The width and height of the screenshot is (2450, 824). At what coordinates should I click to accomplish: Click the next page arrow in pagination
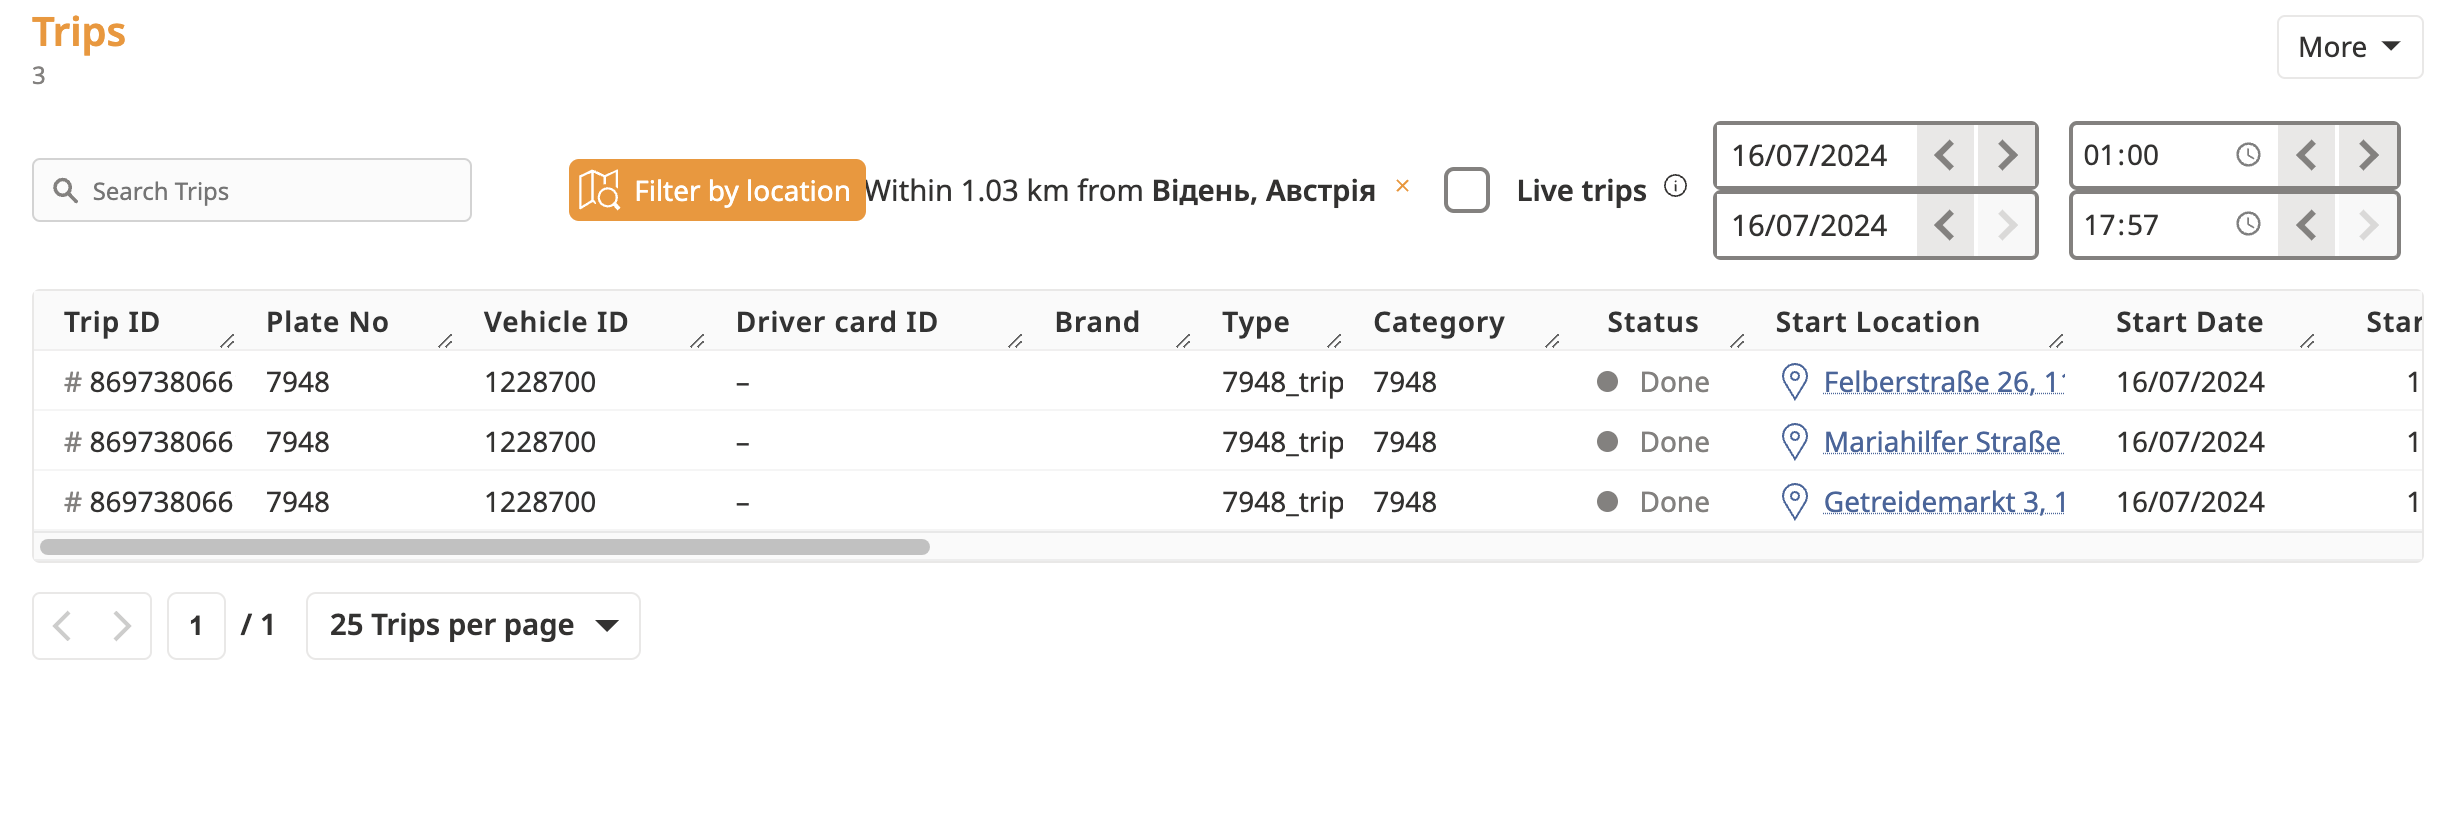coord(122,626)
